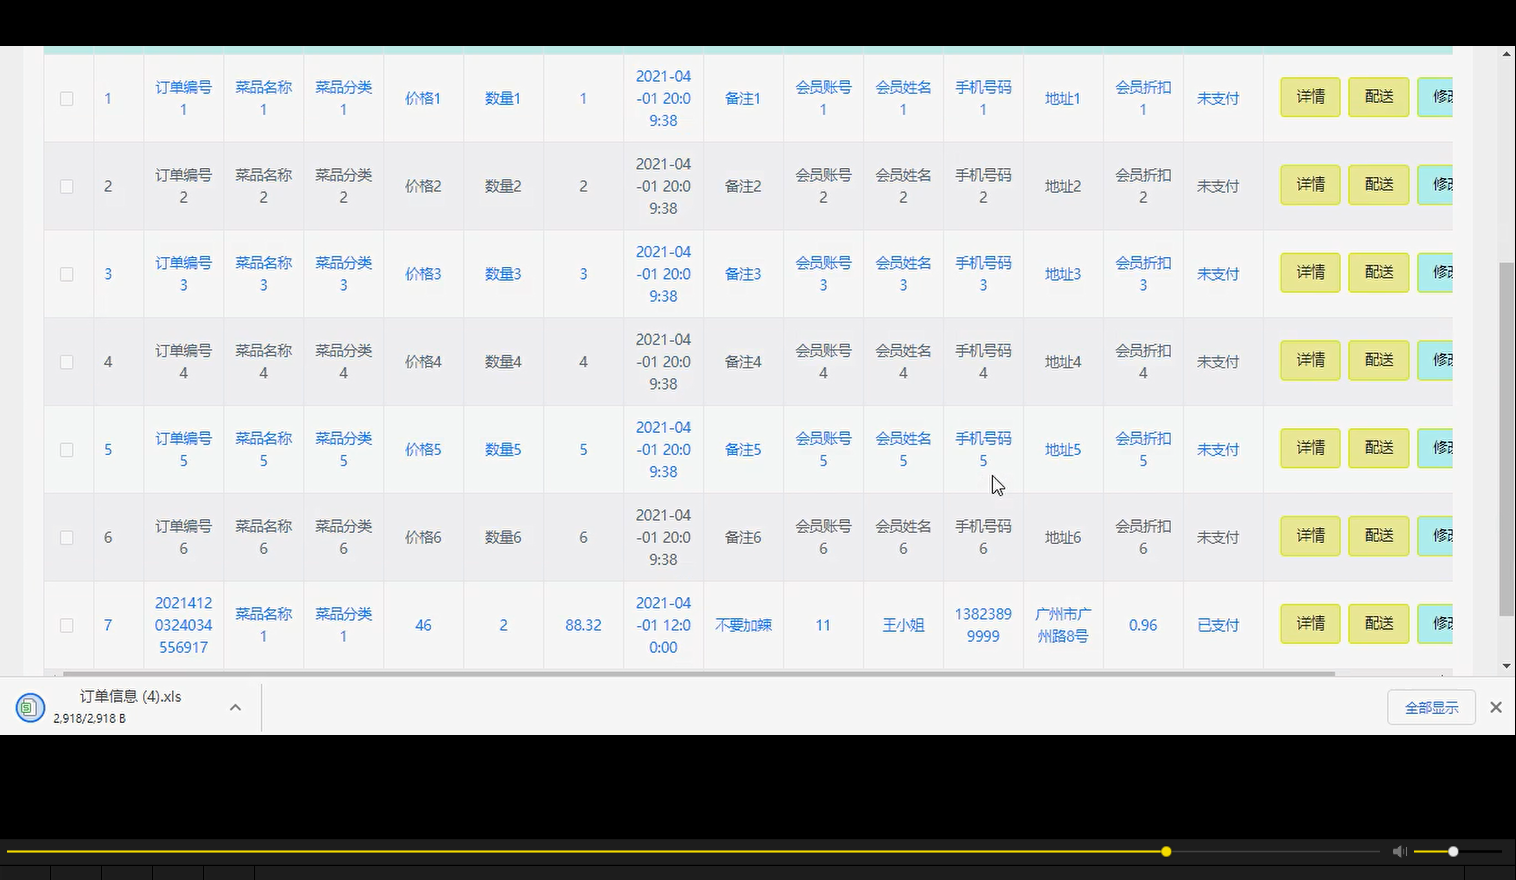This screenshot has width=1516, height=880.
Task: Tick the checkbox next to order 7
Action: point(67,624)
